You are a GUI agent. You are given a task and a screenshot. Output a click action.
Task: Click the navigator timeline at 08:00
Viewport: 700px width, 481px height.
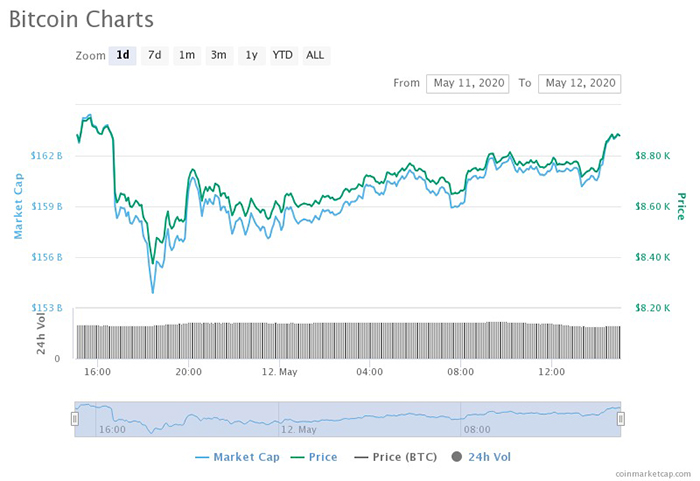[x=476, y=429]
